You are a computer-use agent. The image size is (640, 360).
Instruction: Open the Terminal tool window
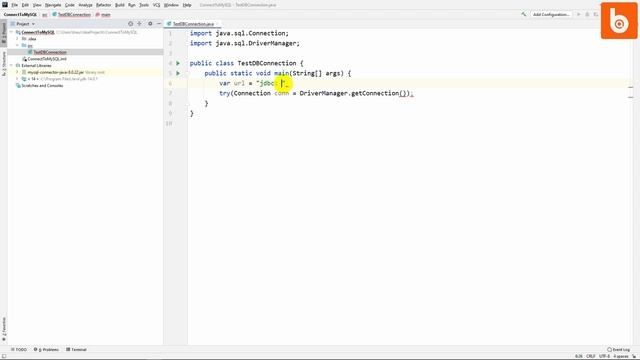(76, 350)
